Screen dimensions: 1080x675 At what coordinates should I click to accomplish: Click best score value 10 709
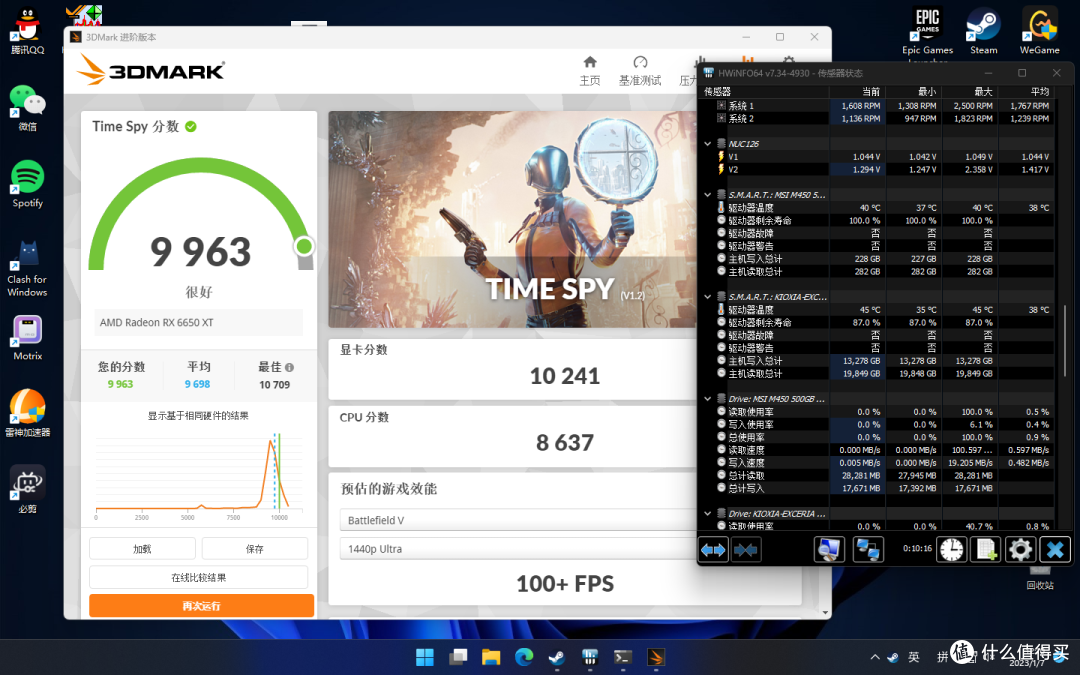click(274, 385)
